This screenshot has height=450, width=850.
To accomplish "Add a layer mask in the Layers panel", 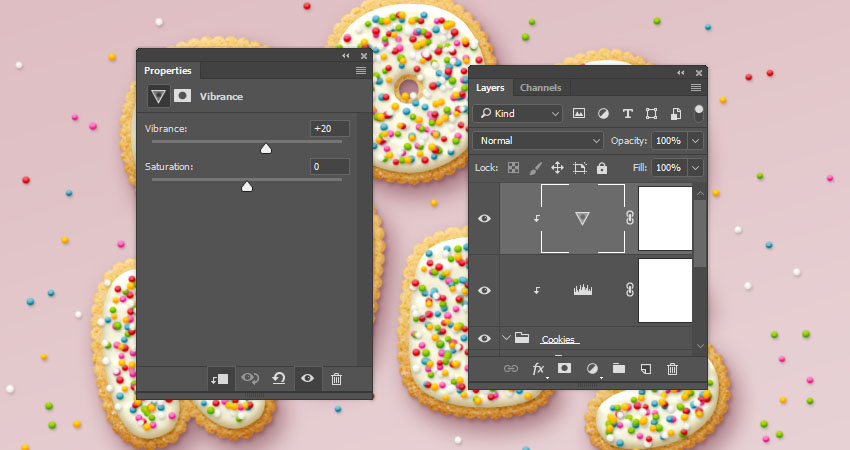I will (x=565, y=369).
